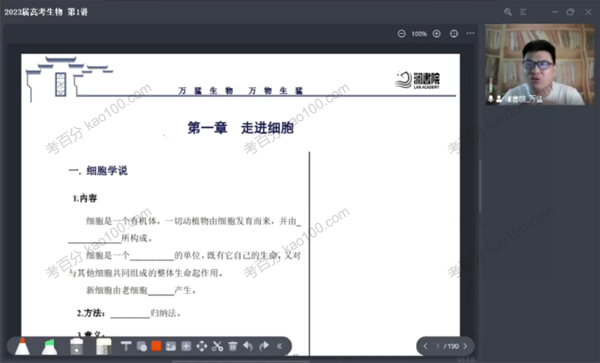Select the green highlighter tool

coord(49,347)
